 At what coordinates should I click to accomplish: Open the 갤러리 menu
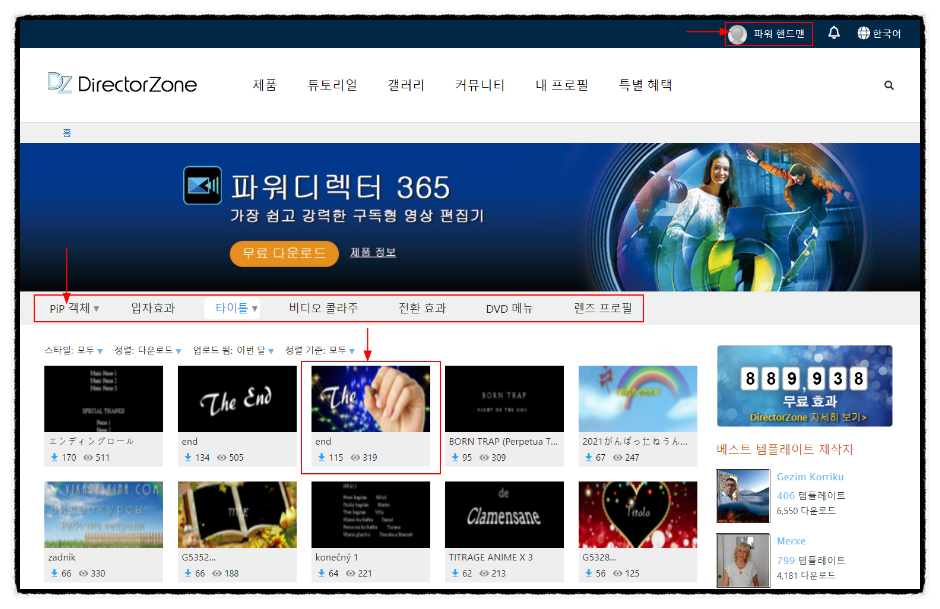coord(406,85)
